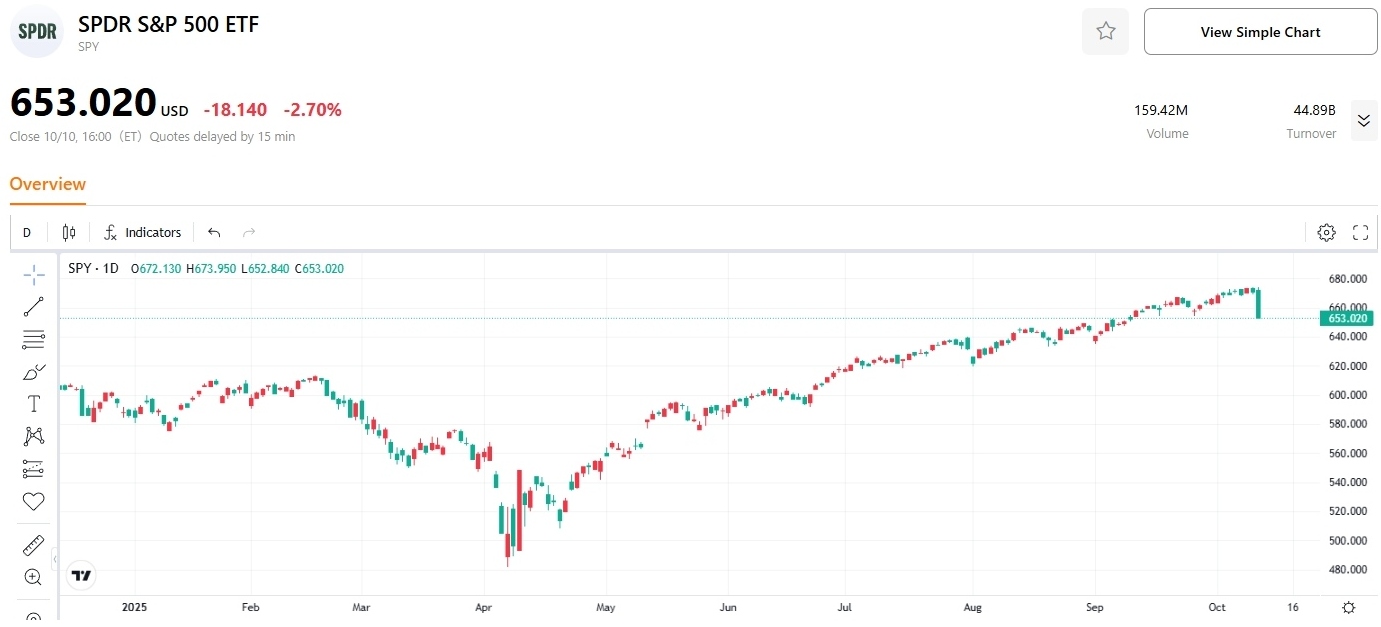The height and width of the screenshot is (627, 1381).
Task: Open the chart patterns tool
Action: (x=34, y=436)
